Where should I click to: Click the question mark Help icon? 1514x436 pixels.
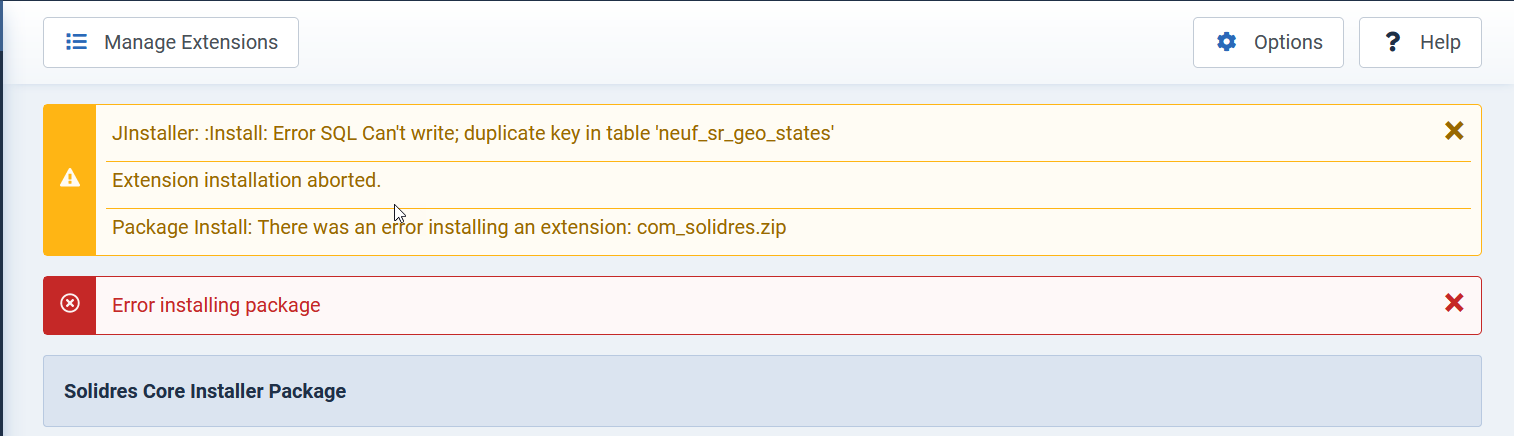tap(1391, 42)
